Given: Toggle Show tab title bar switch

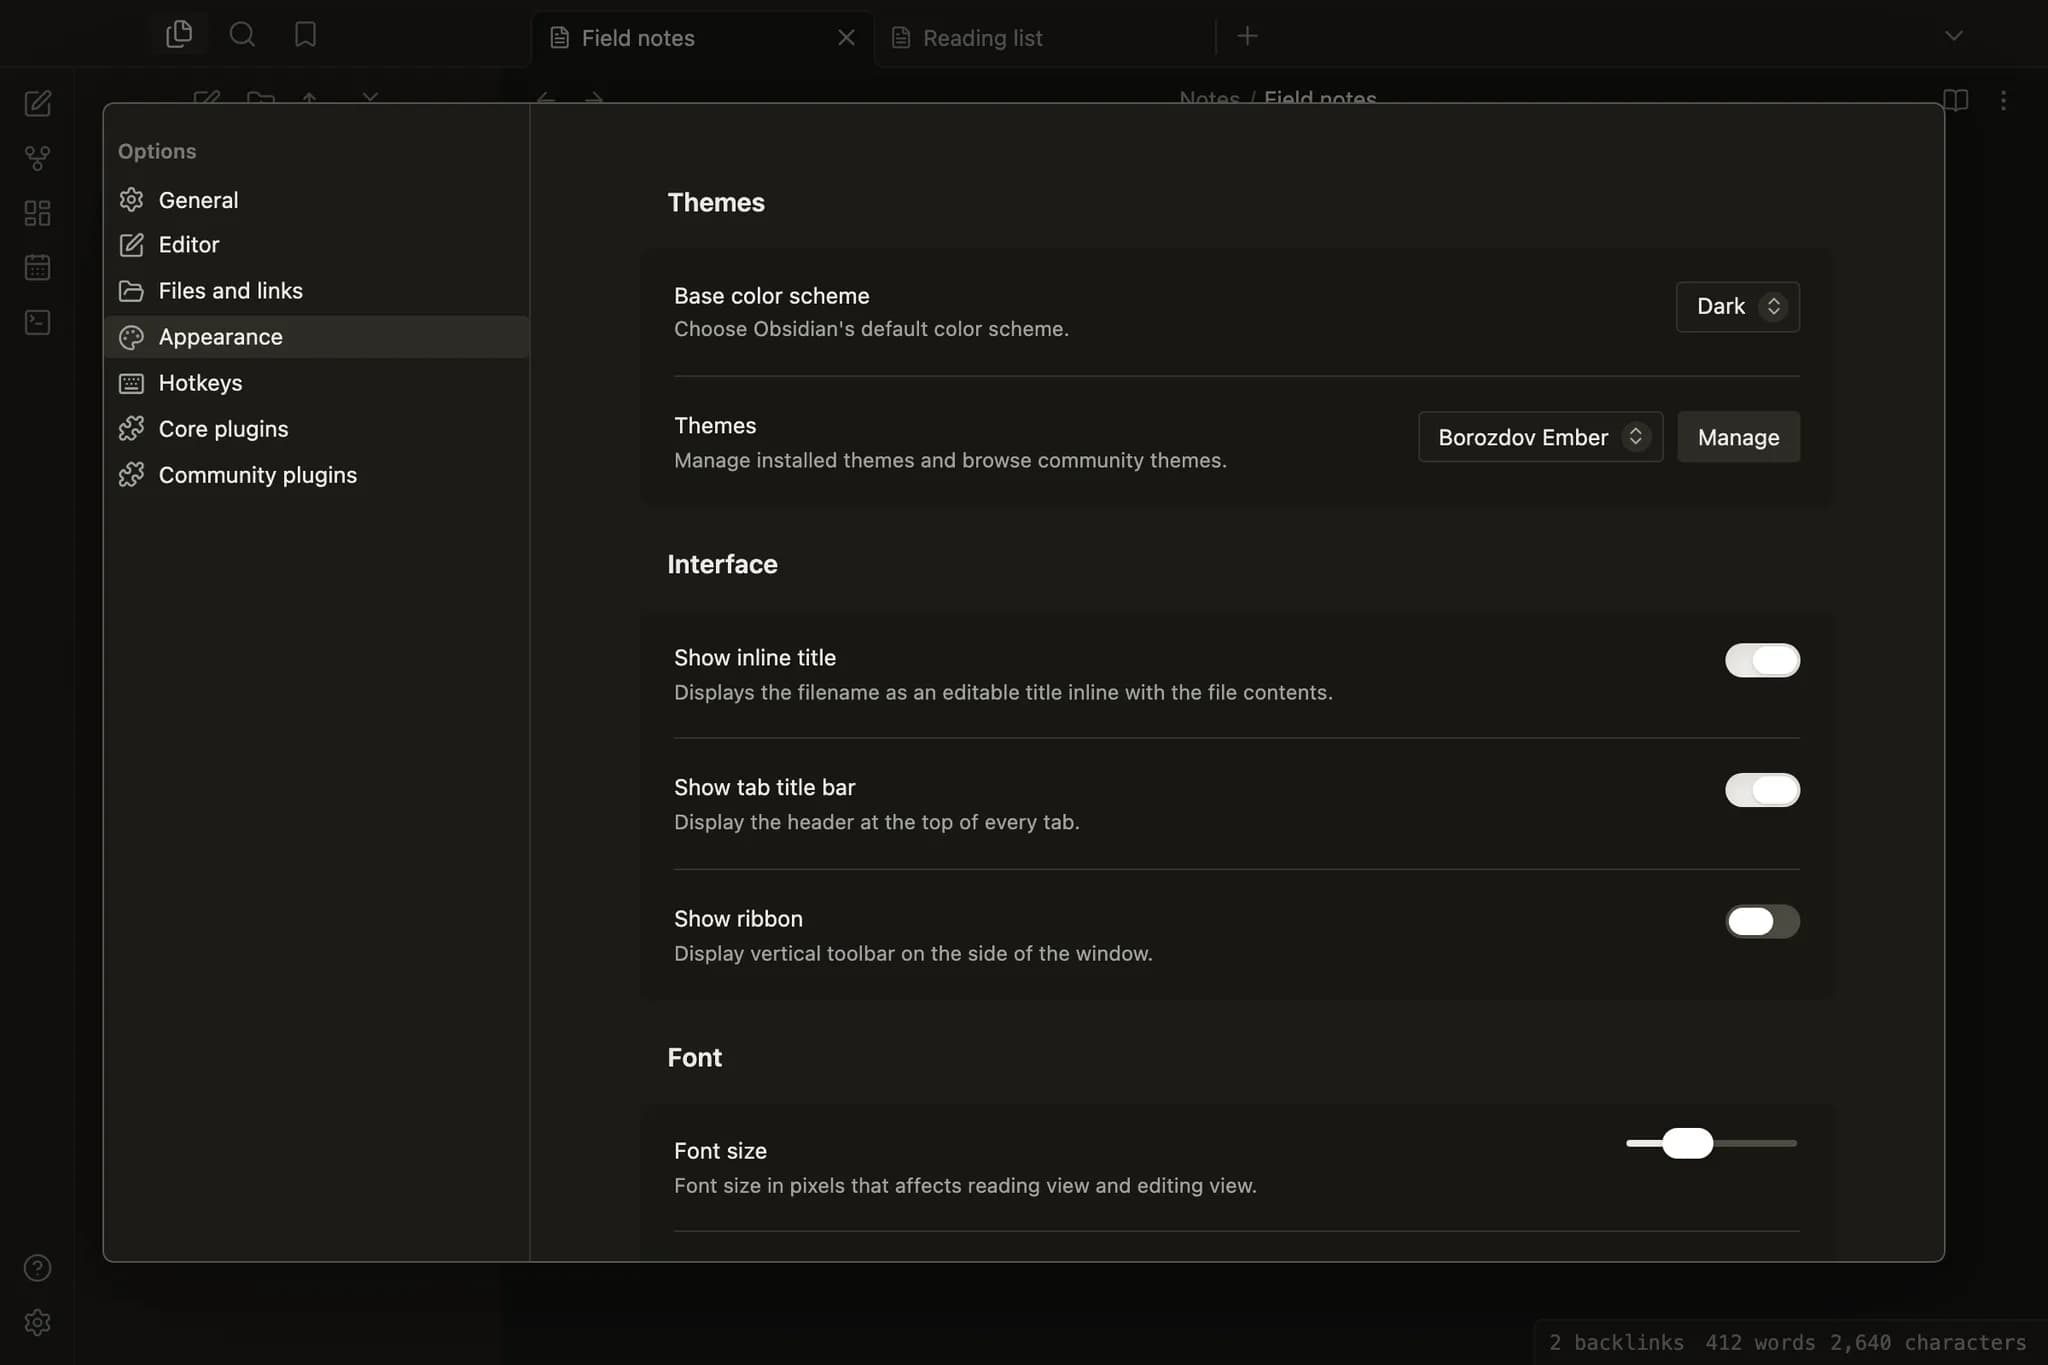Looking at the screenshot, I should [1762, 790].
